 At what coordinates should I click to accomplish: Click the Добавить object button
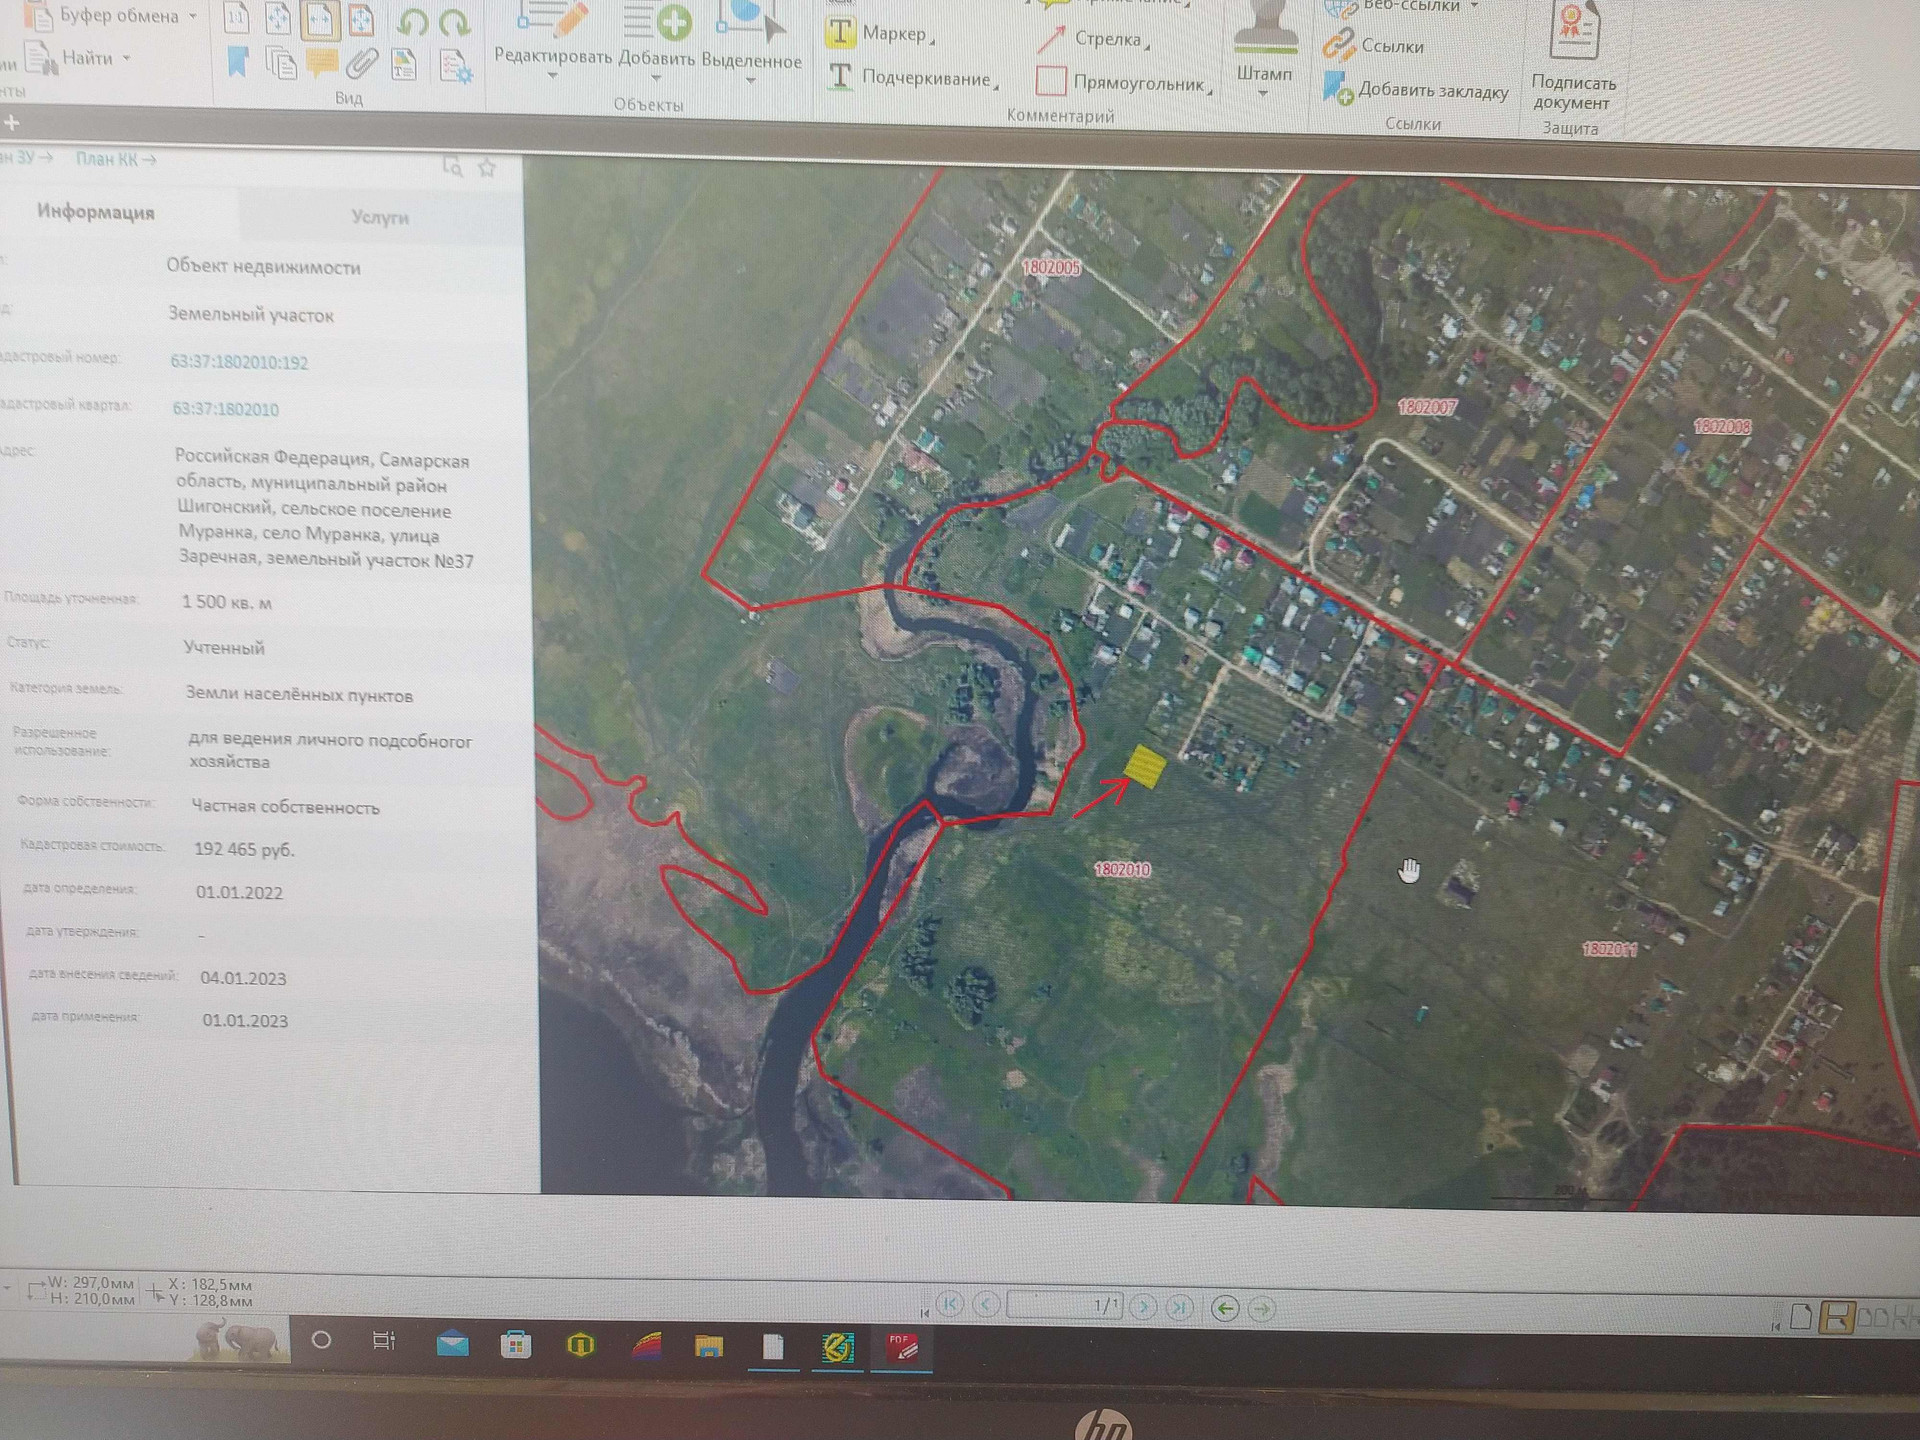(656, 36)
